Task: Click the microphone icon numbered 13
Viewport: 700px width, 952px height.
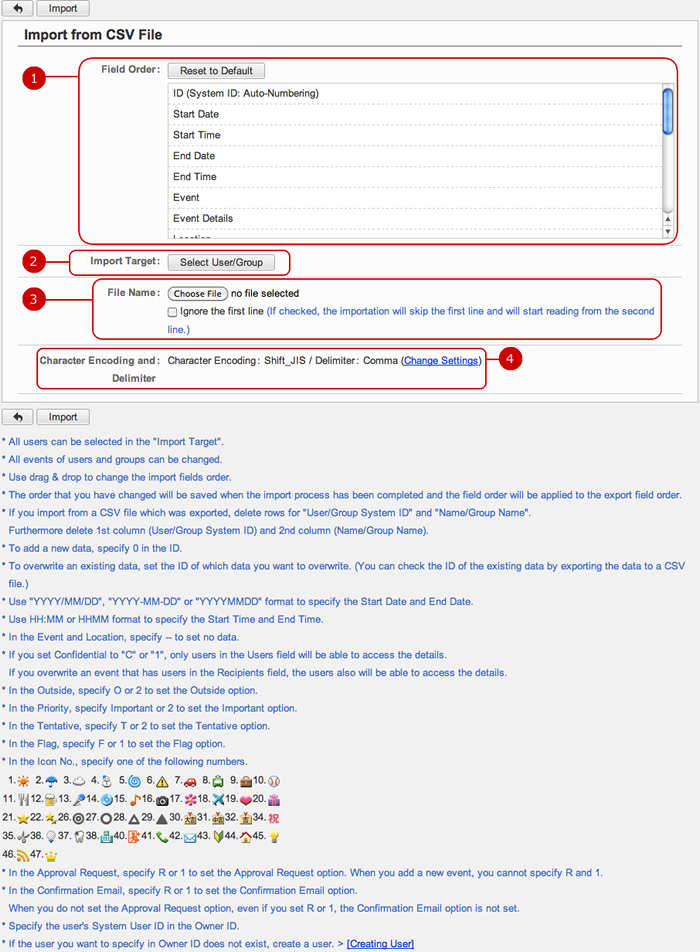Action: click(x=79, y=800)
